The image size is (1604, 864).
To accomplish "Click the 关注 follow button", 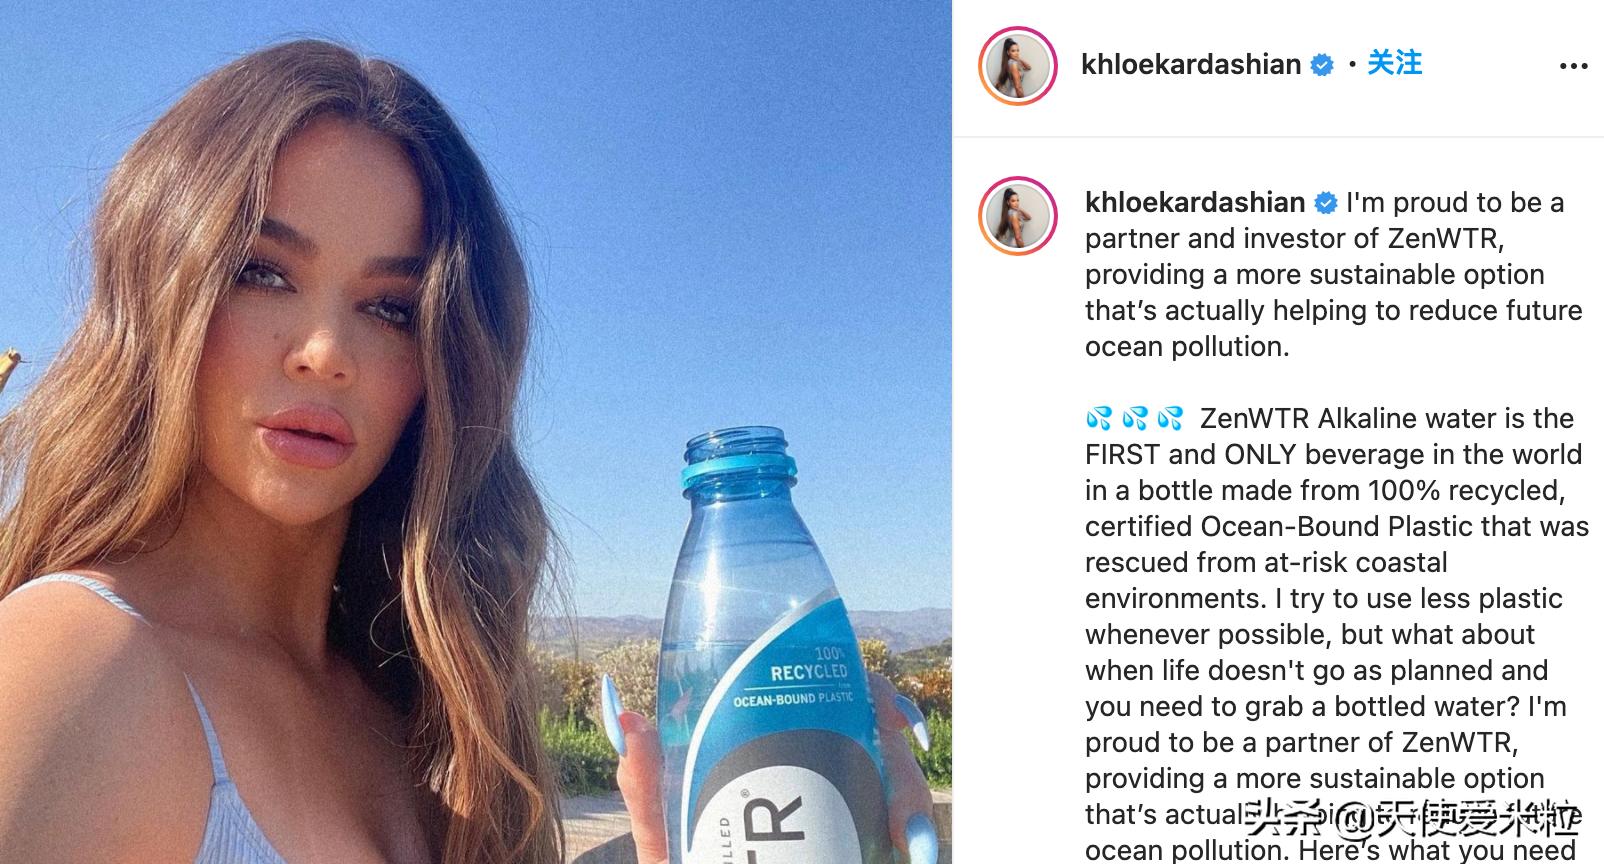I will click(x=1394, y=63).
